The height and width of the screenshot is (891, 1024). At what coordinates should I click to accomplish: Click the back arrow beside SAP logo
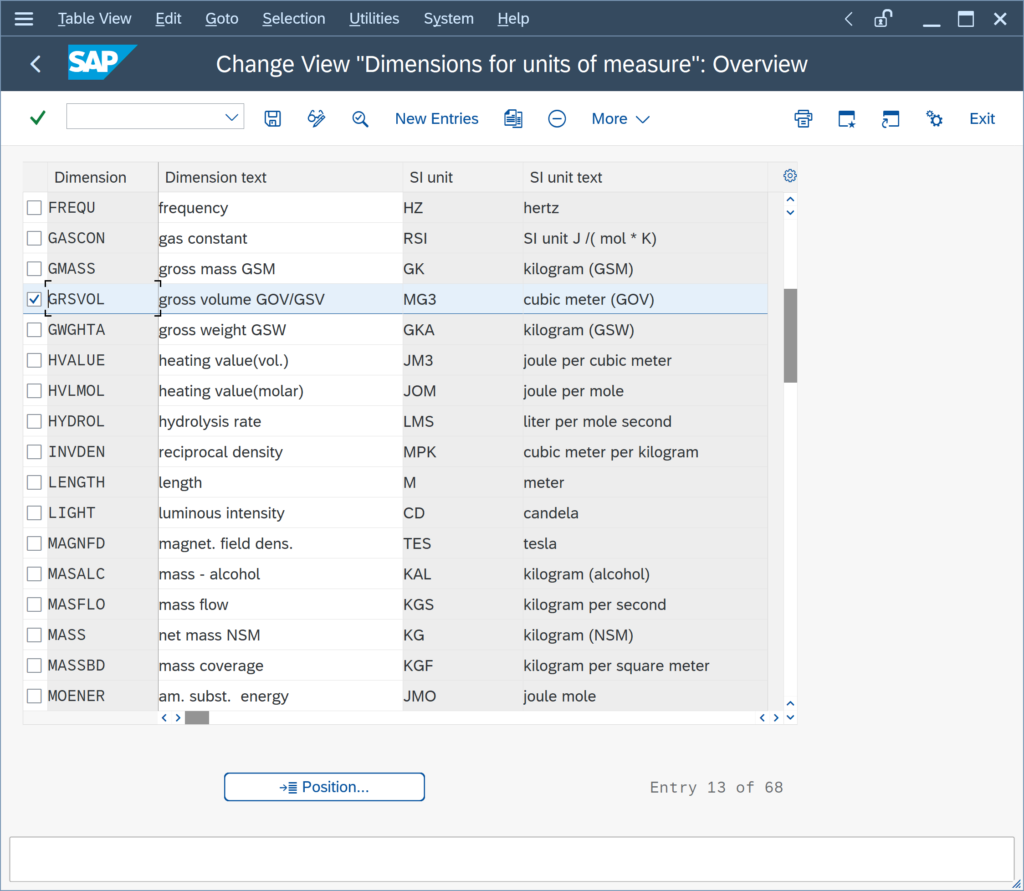coord(35,63)
